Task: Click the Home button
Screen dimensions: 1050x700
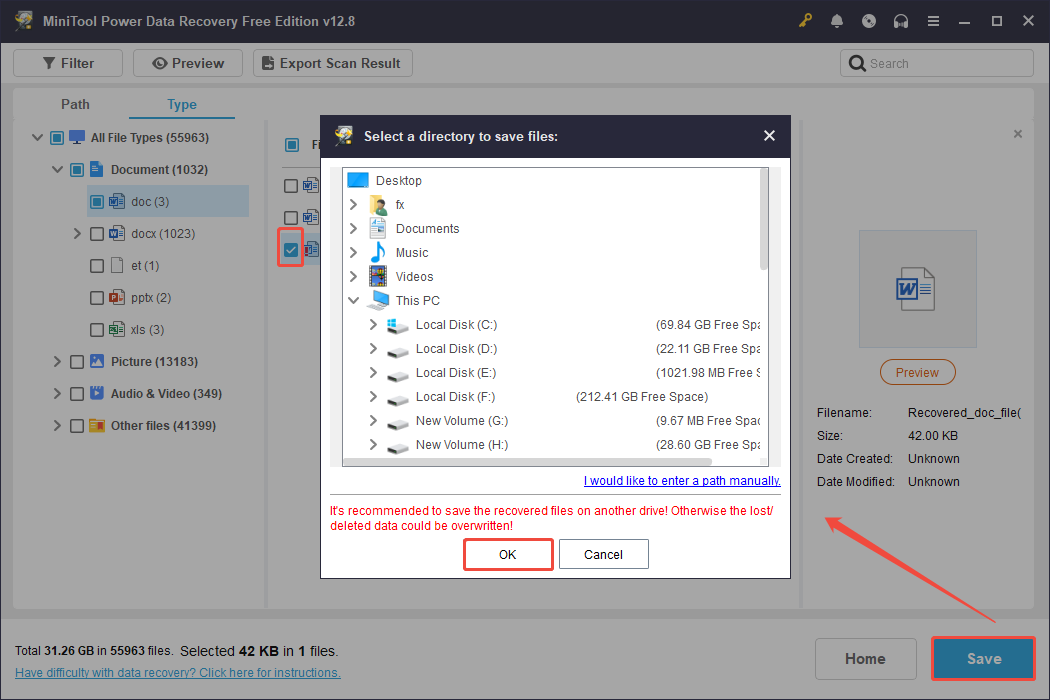Action: (x=865, y=658)
